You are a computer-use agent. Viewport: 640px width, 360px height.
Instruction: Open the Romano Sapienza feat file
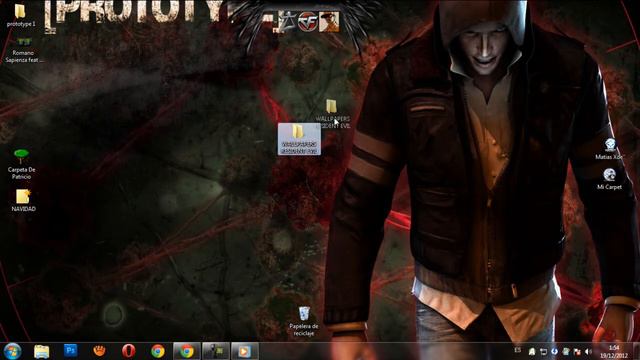click(24, 50)
